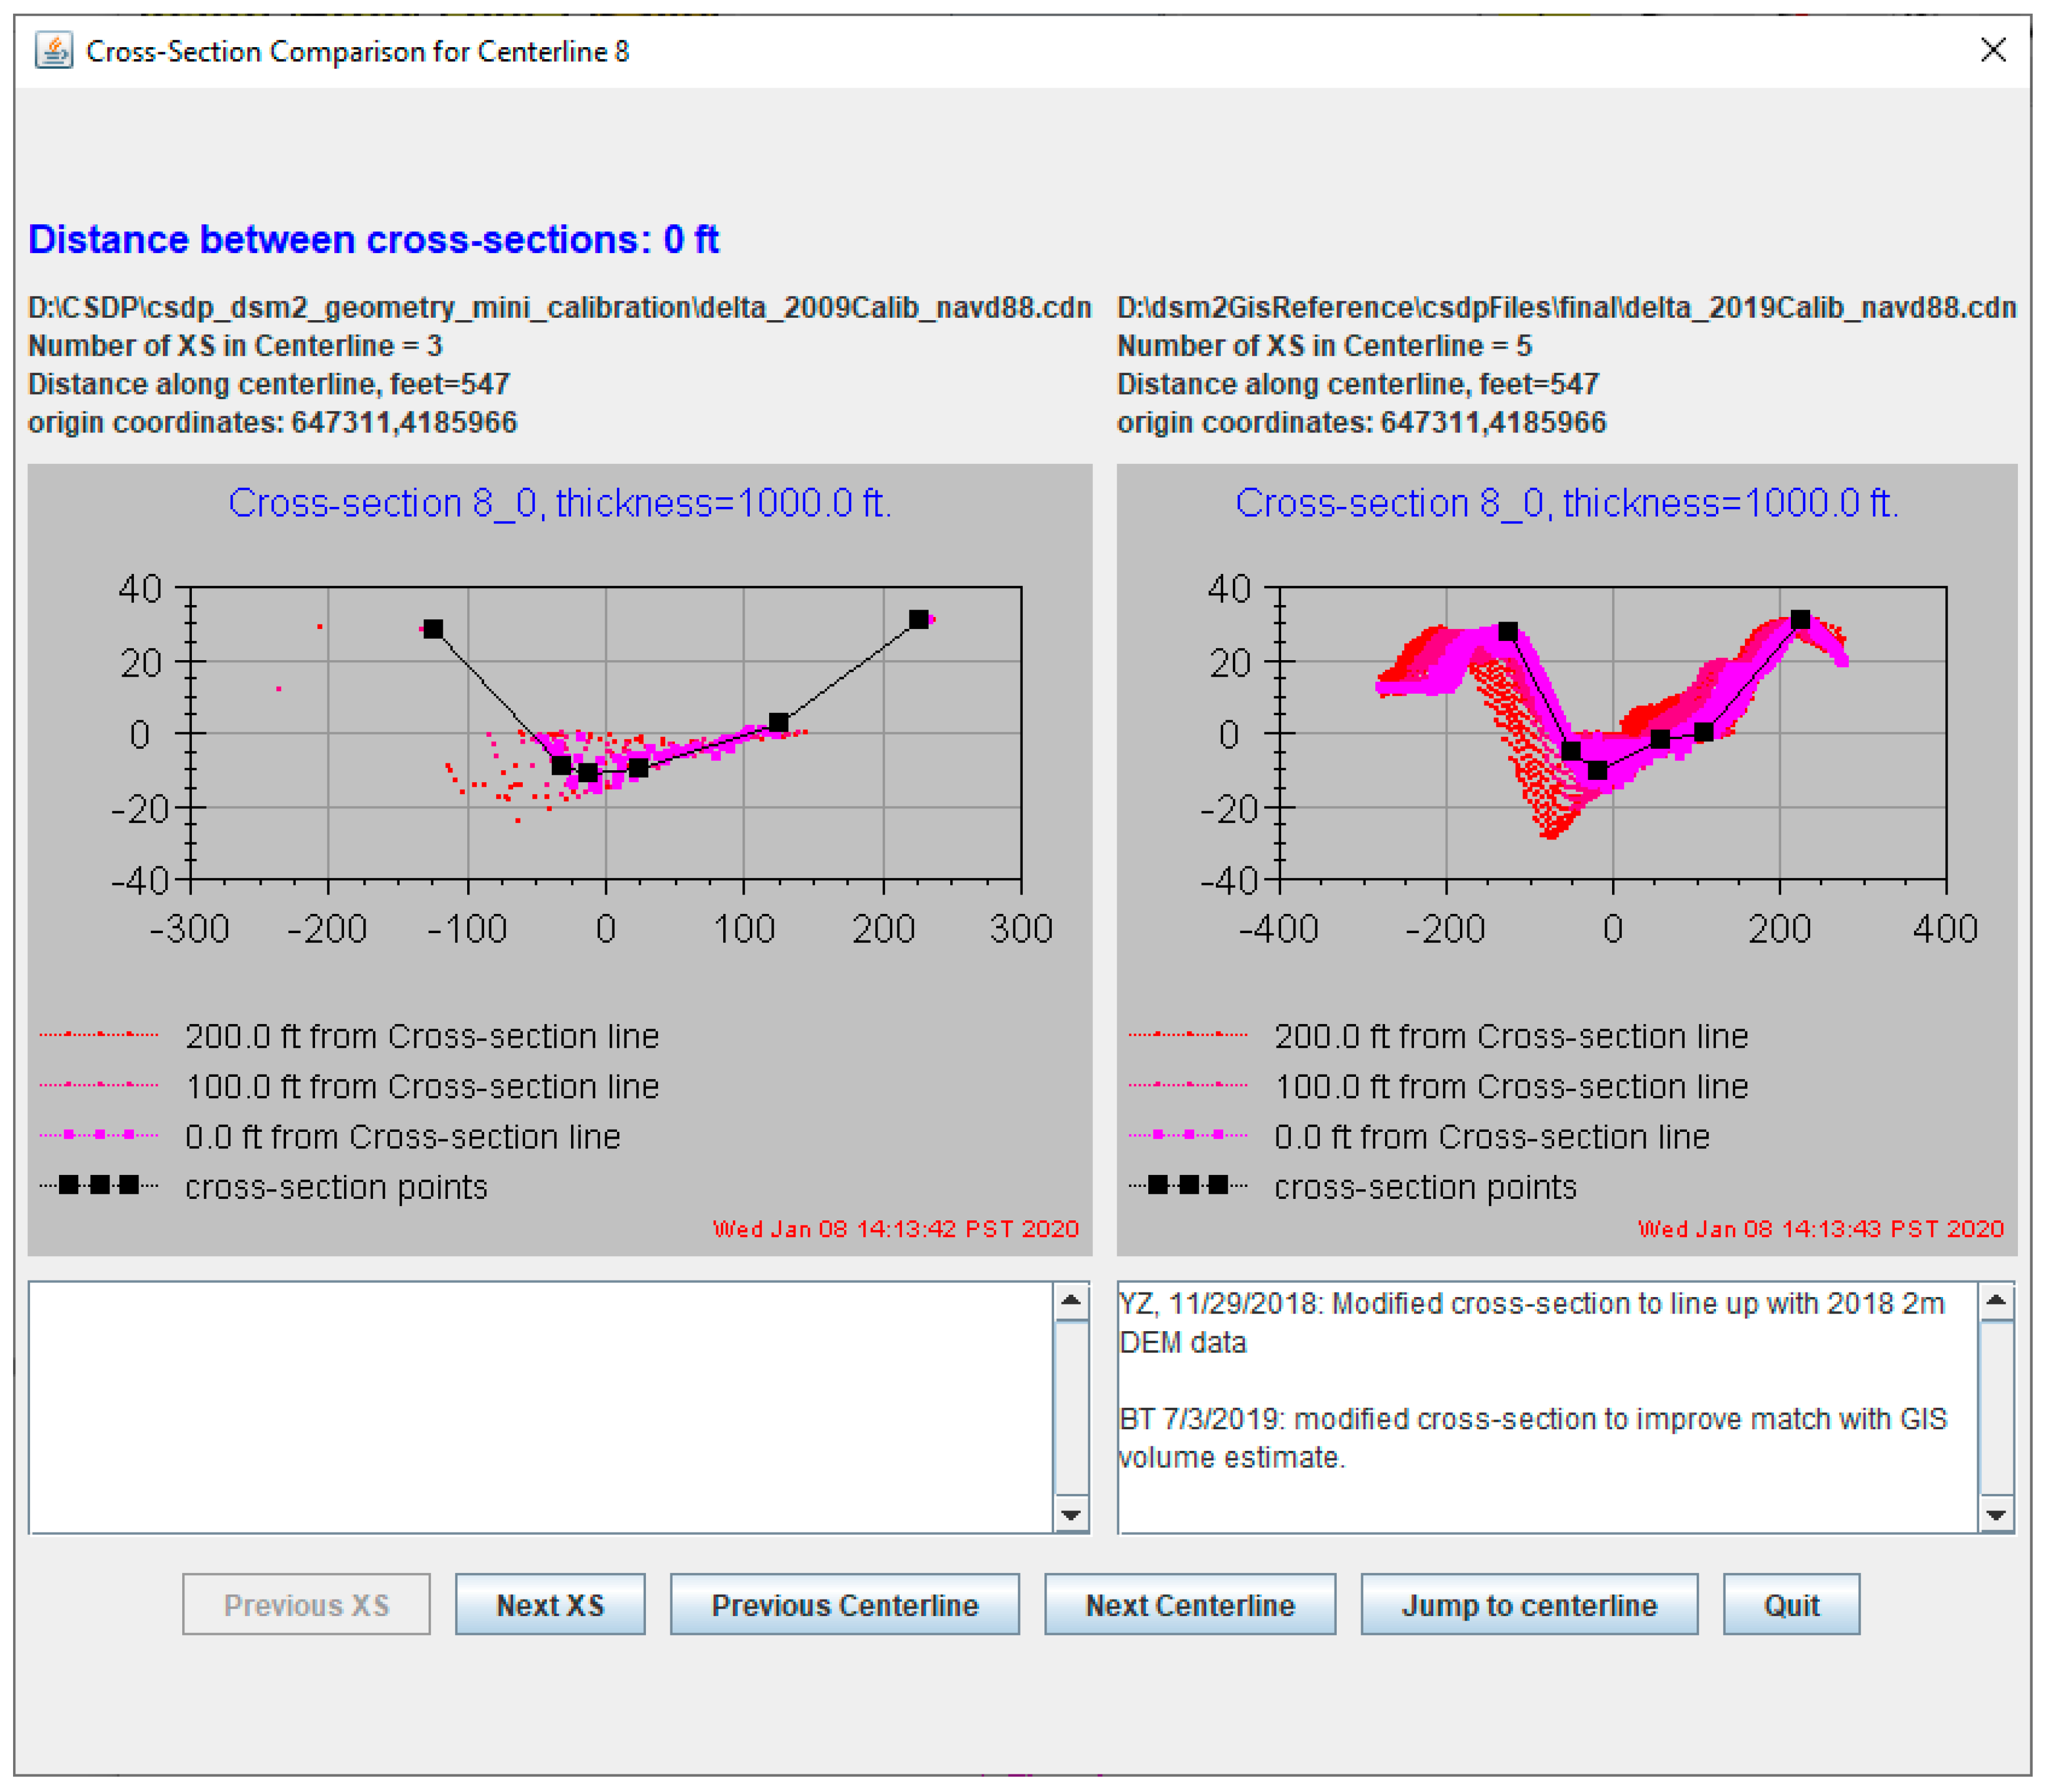Click the Java application icon in title bar
The image size is (2048, 1792).
[x=53, y=50]
